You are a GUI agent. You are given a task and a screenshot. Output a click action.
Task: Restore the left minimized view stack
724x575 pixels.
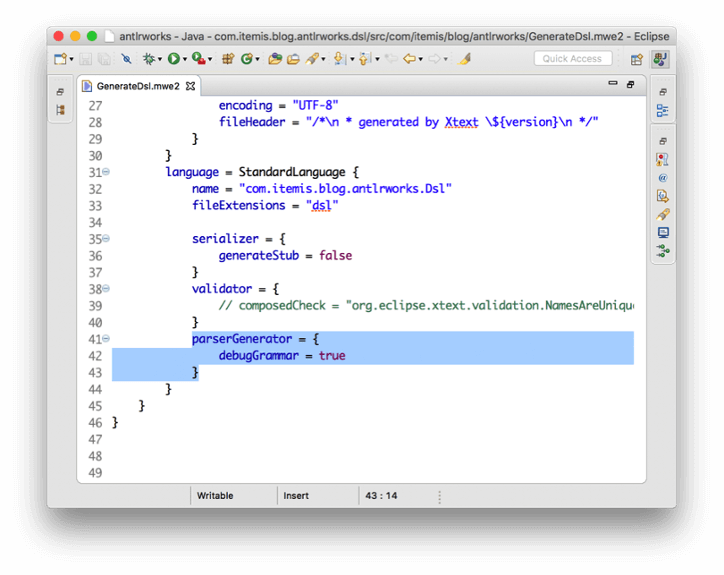(x=60, y=92)
